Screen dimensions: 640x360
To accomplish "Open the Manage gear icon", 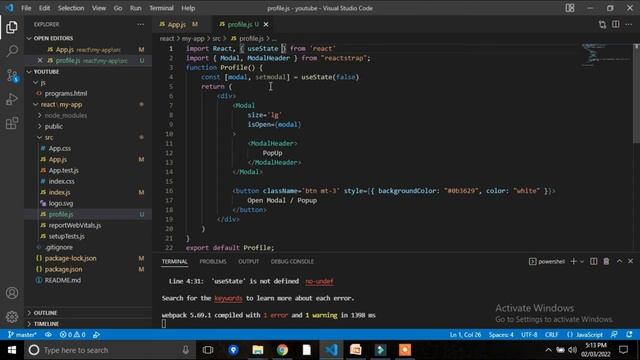I will pos(12,316).
